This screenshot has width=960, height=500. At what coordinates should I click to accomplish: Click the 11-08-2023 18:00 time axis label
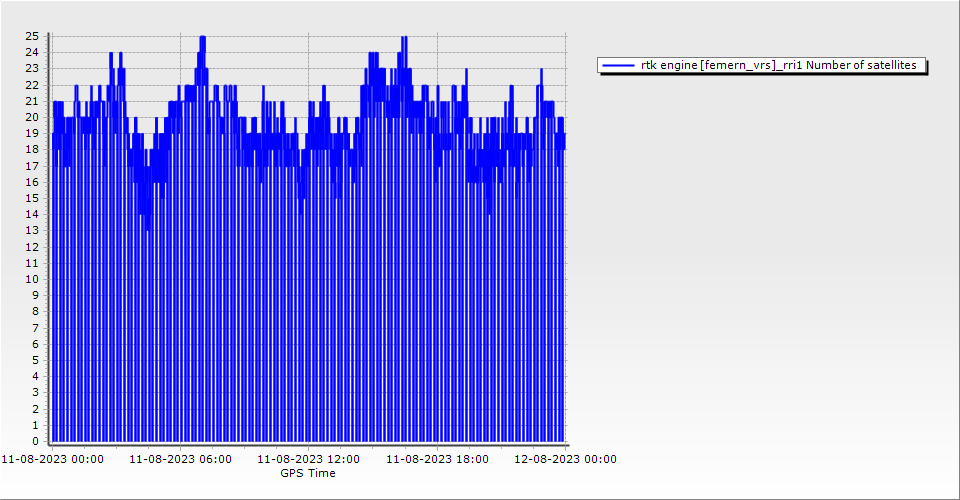437,460
